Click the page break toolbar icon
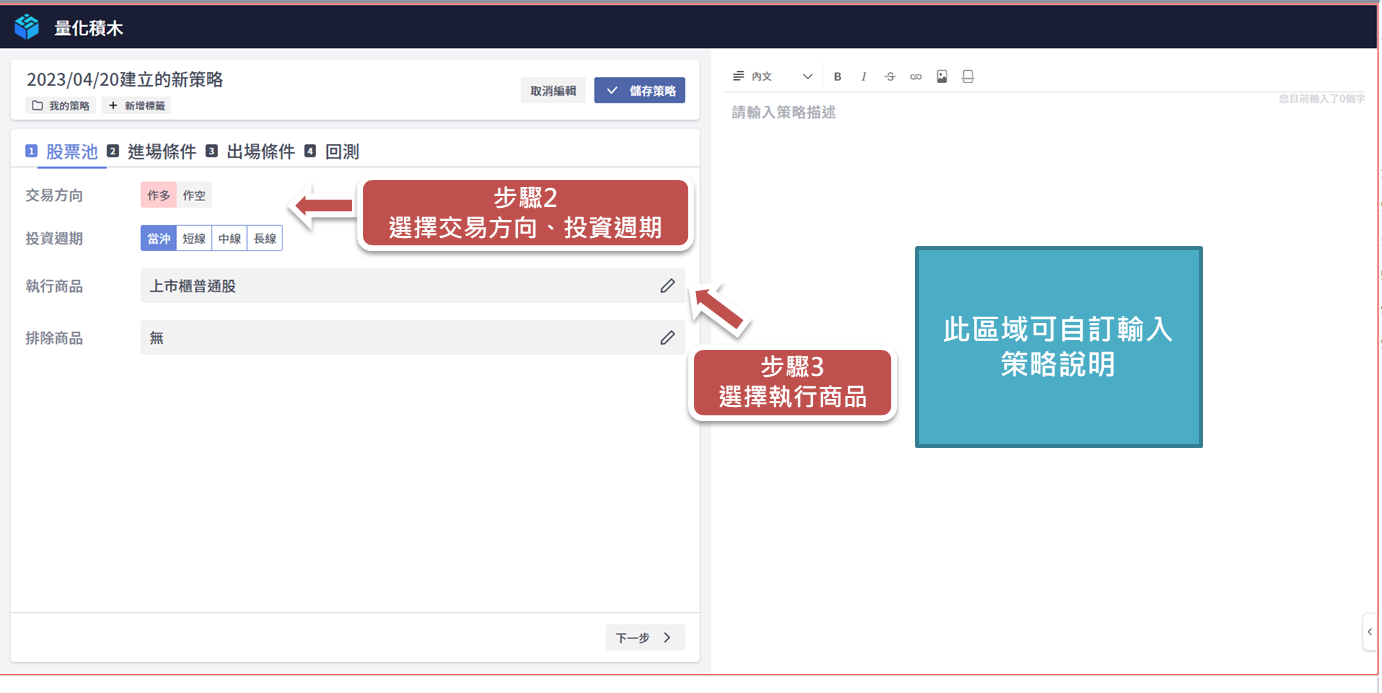Viewport: 1382px width, 693px height. tap(968, 77)
